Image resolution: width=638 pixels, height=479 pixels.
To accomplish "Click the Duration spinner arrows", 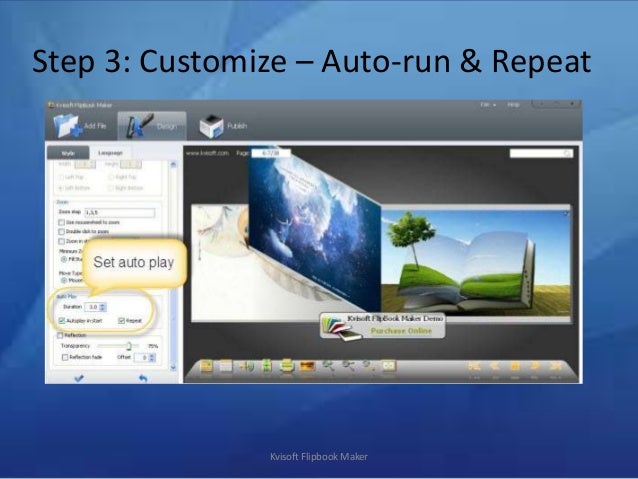I will pyautogui.click(x=103, y=307).
